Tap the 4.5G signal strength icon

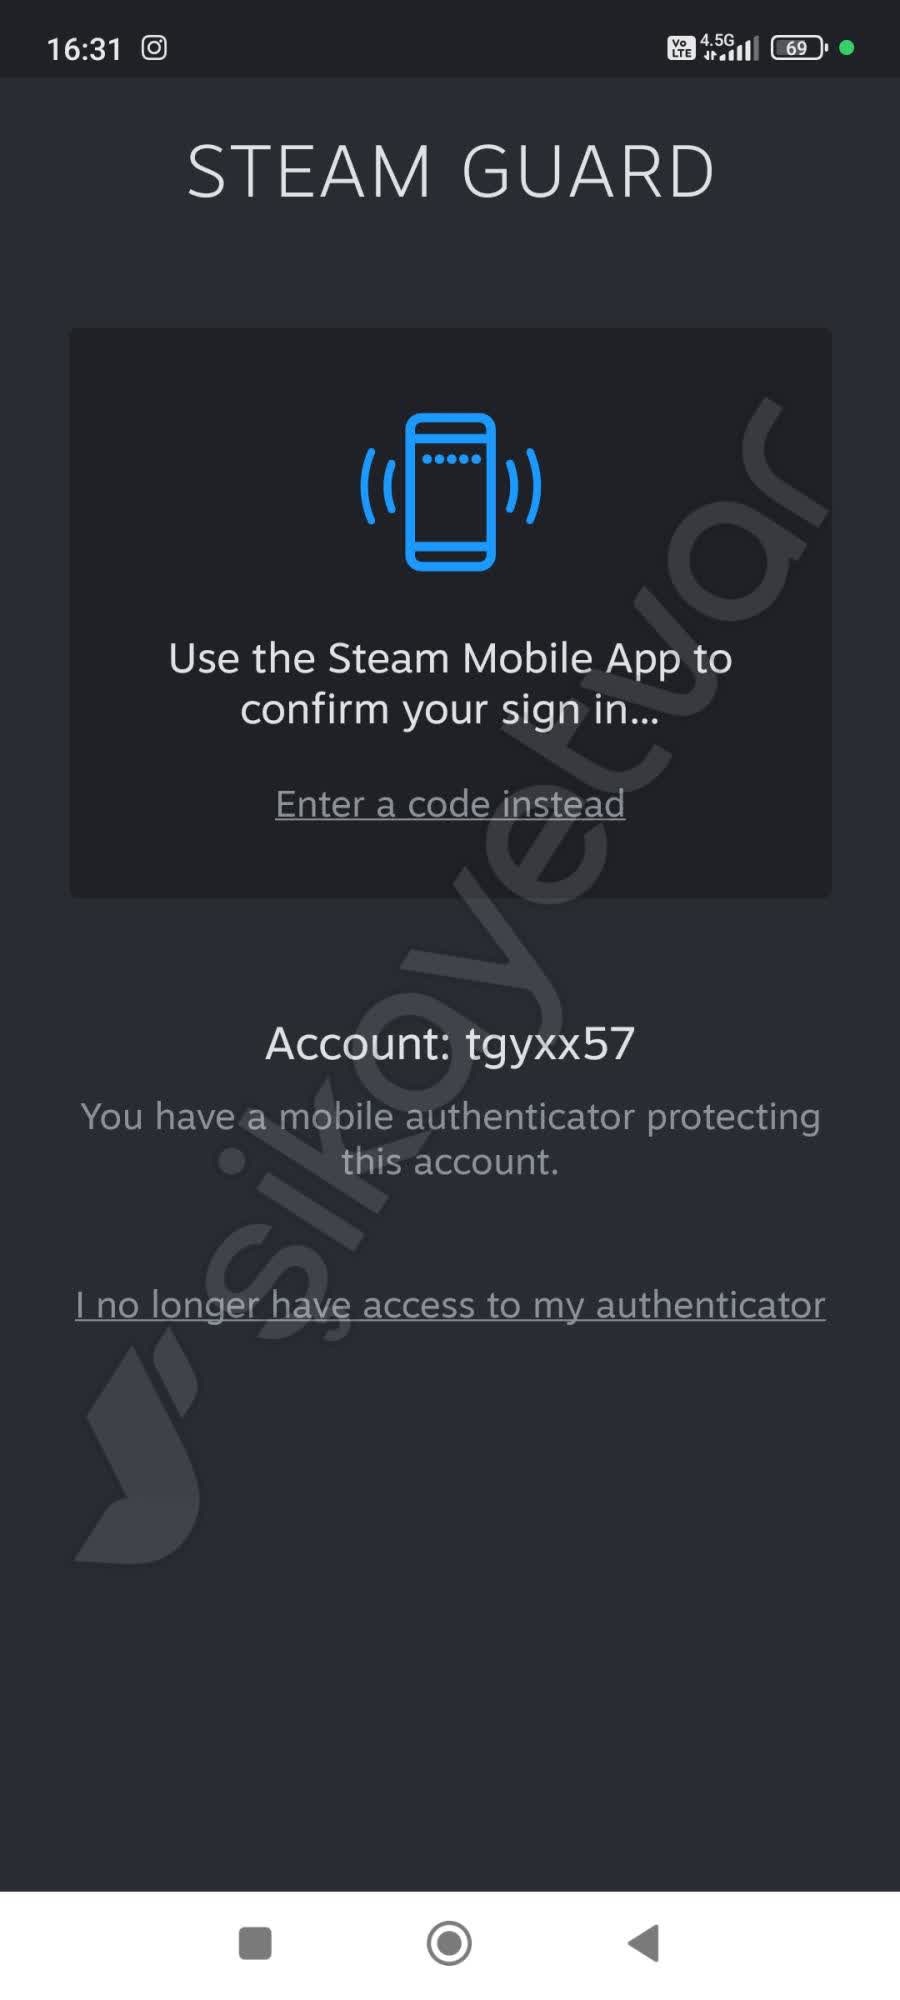click(x=730, y=47)
